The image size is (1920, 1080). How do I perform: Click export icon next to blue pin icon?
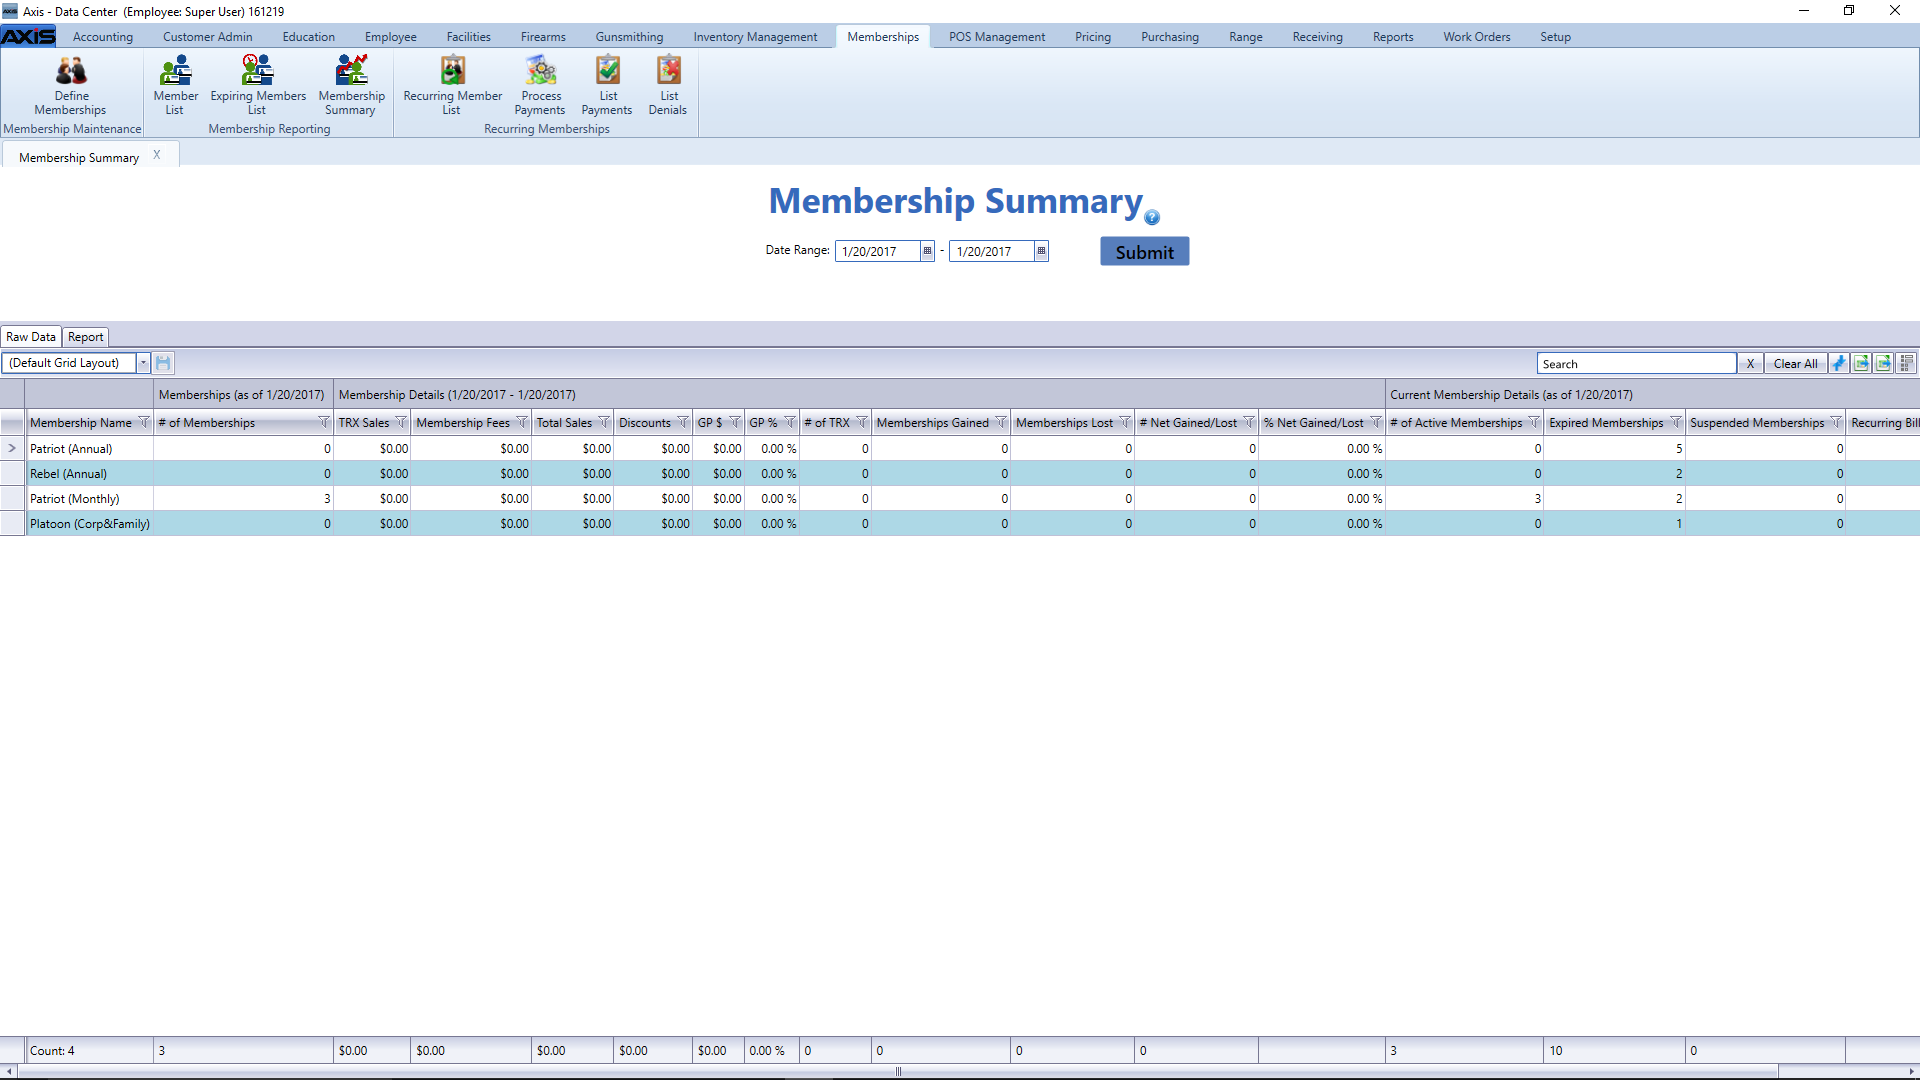tap(1862, 363)
